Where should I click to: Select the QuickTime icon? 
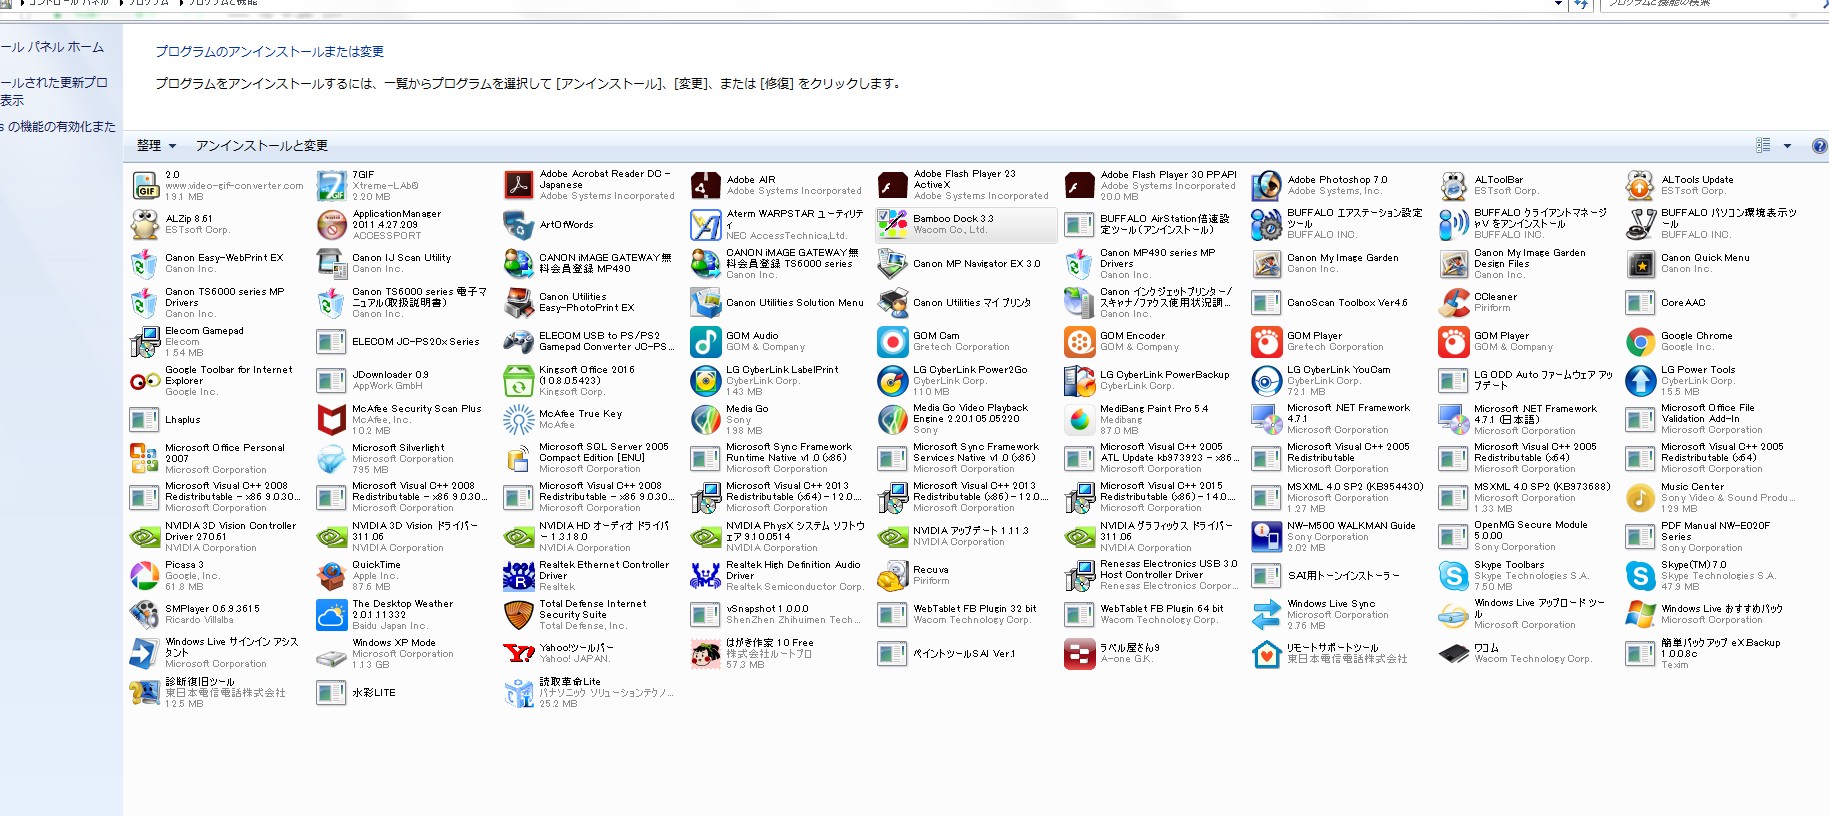(331, 576)
